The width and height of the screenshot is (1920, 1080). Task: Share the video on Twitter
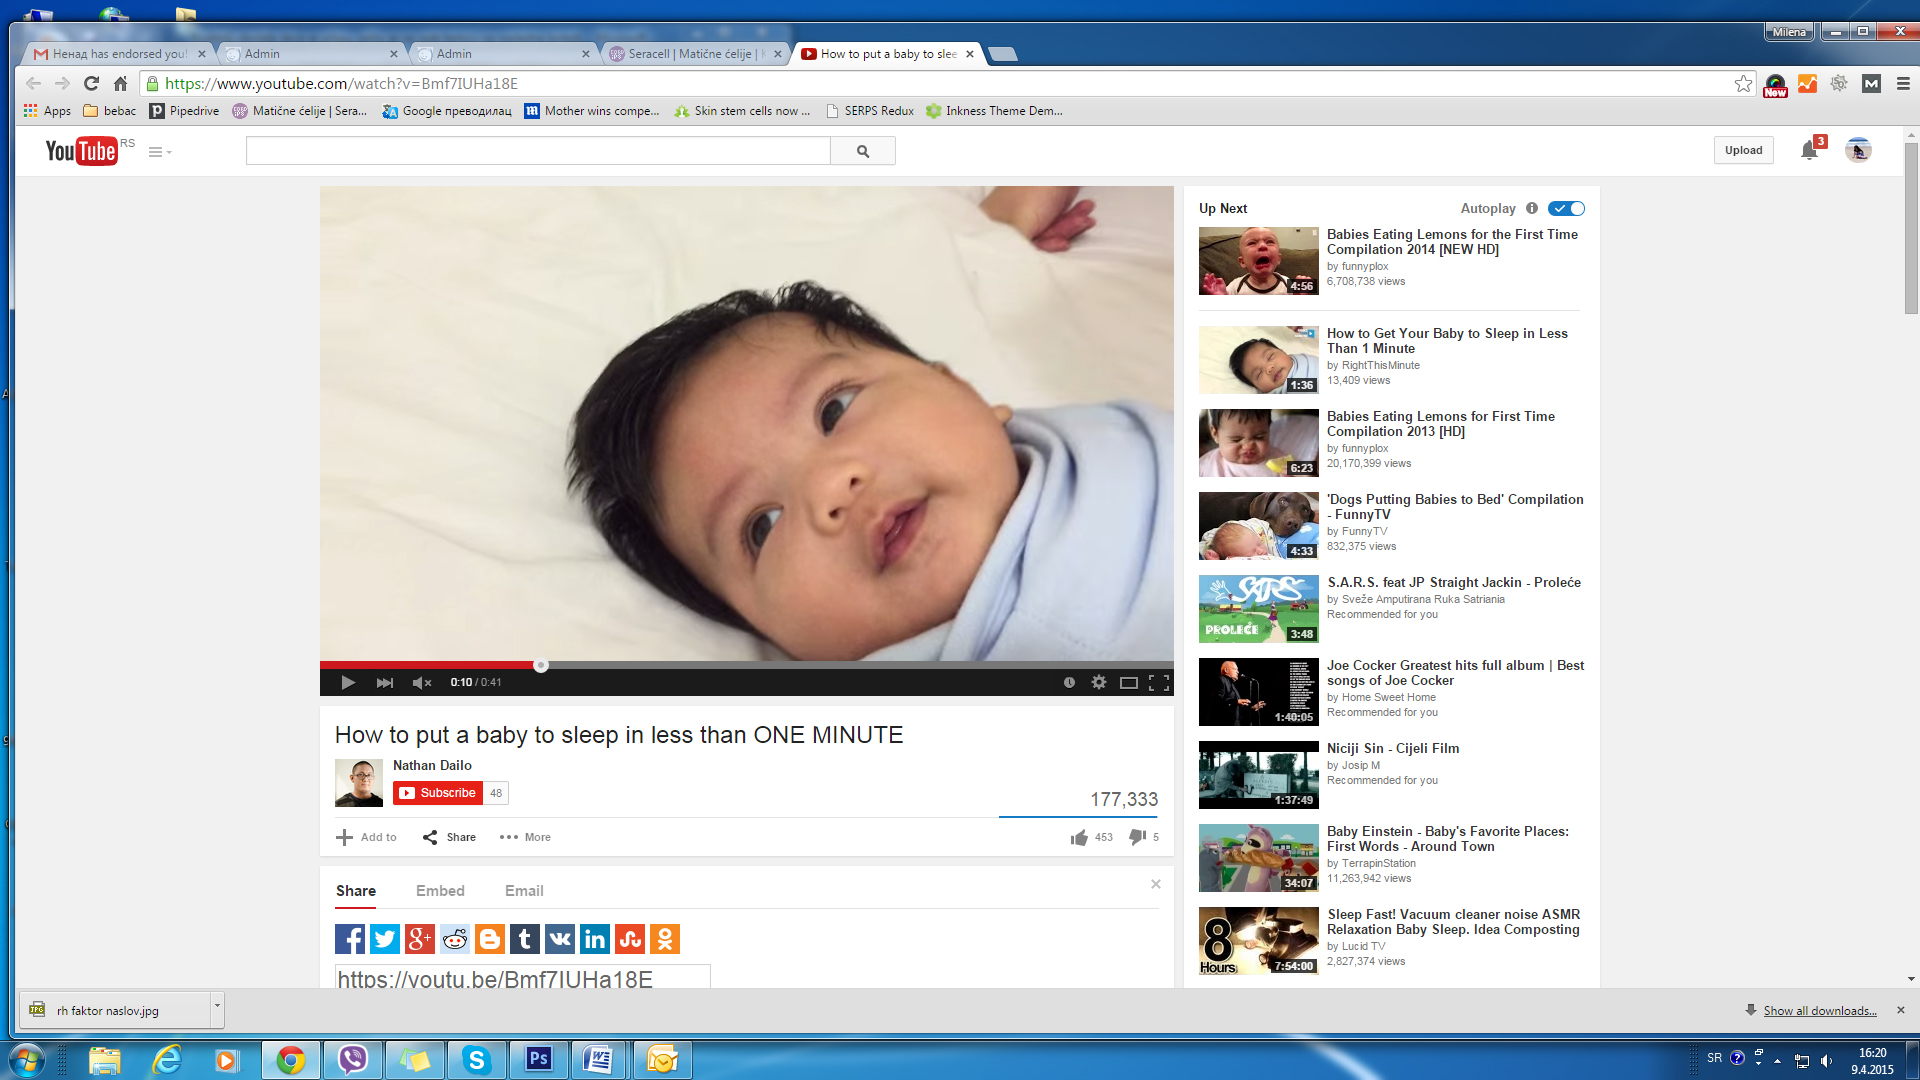385,939
